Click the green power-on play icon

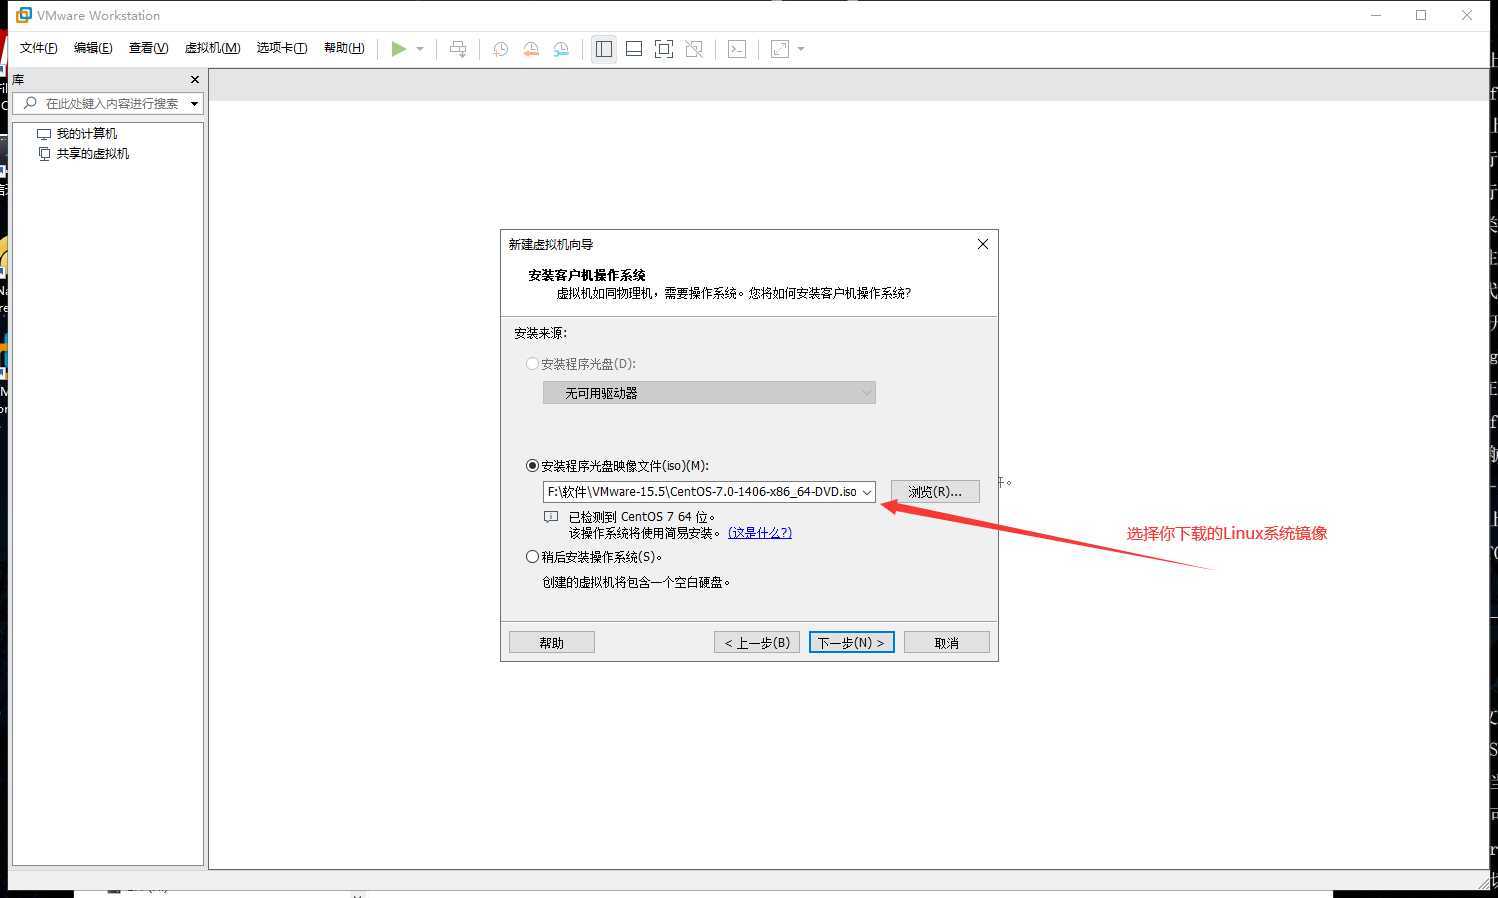(399, 49)
